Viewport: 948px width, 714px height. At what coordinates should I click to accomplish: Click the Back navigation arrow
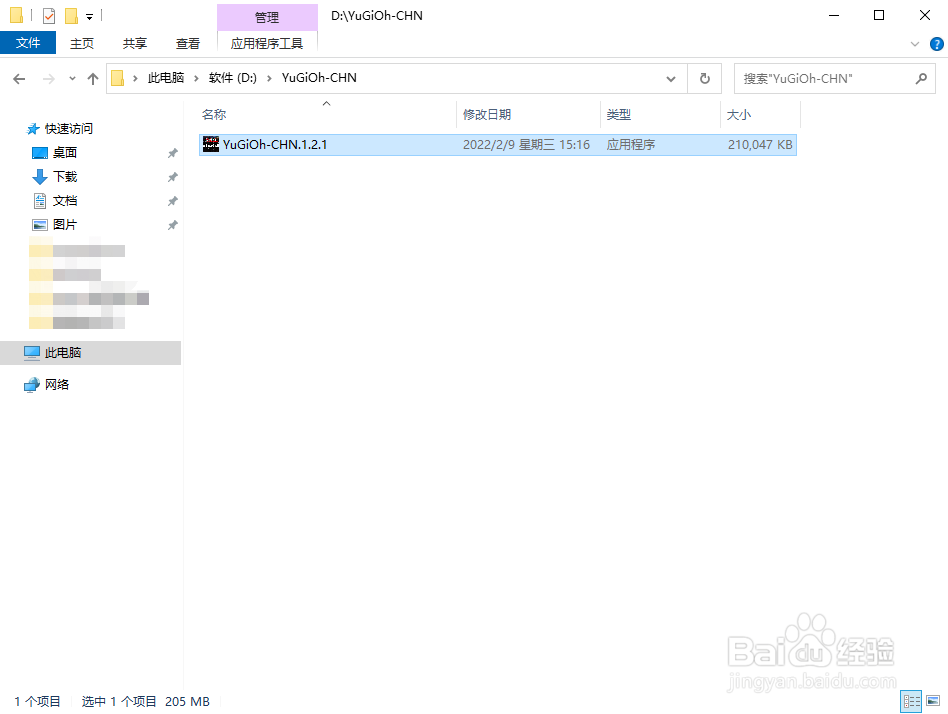point(19,78)
